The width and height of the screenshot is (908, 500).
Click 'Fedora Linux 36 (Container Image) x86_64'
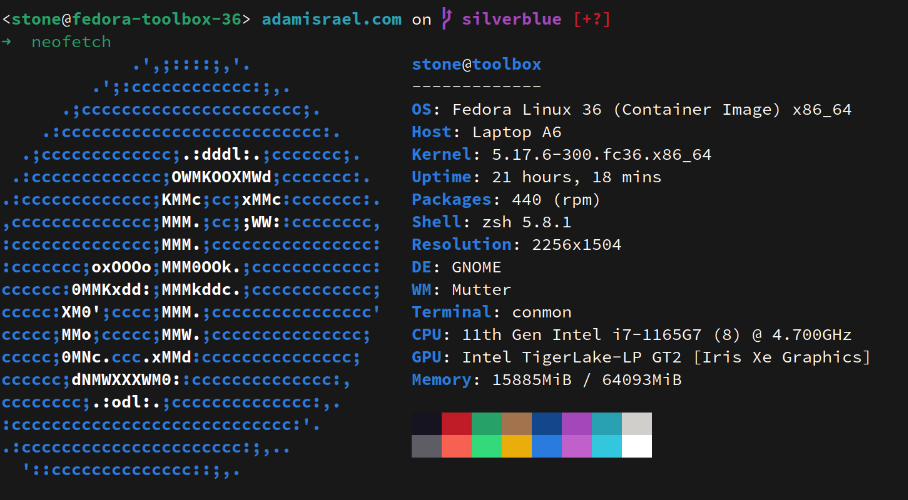pos(651,110)
